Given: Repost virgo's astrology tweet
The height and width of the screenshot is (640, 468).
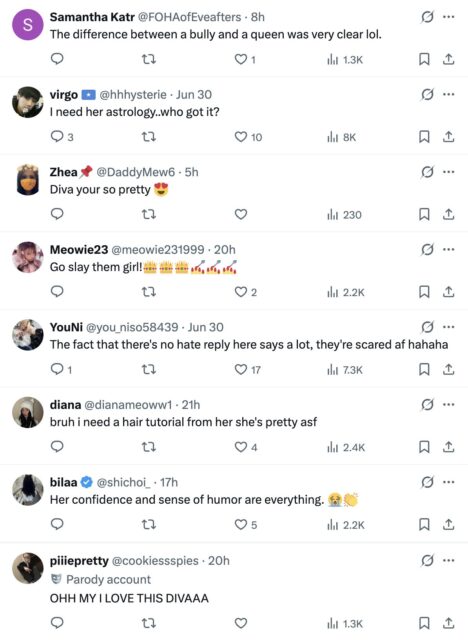Looking at the screenshot, I should coord(149,137).
